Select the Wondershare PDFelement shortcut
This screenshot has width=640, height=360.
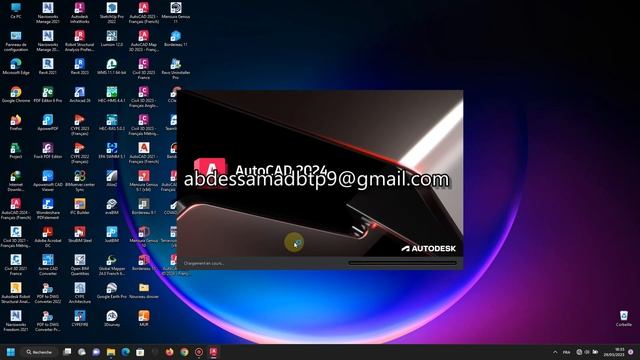(x=48, y=209)
